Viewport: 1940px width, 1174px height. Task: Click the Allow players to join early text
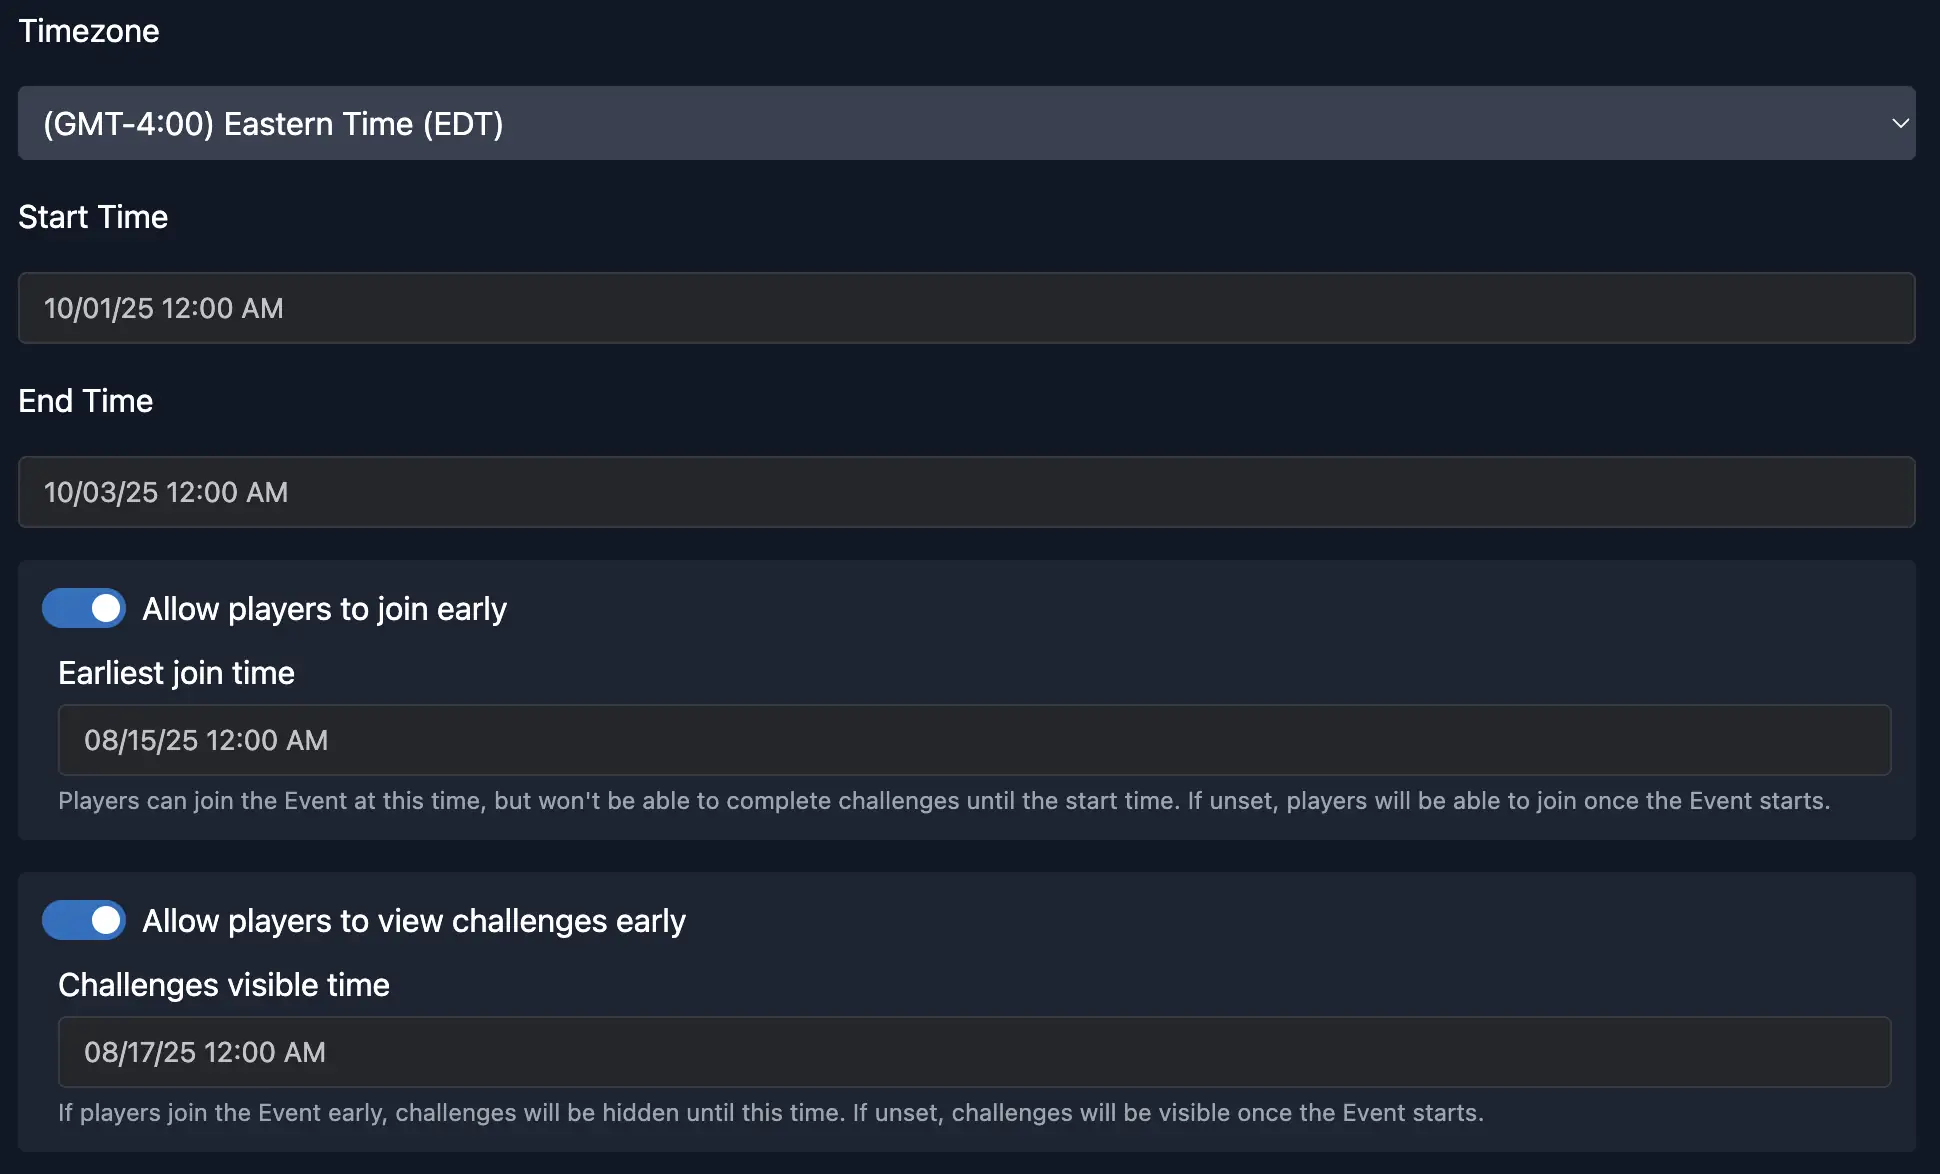(x=324, y=608)
